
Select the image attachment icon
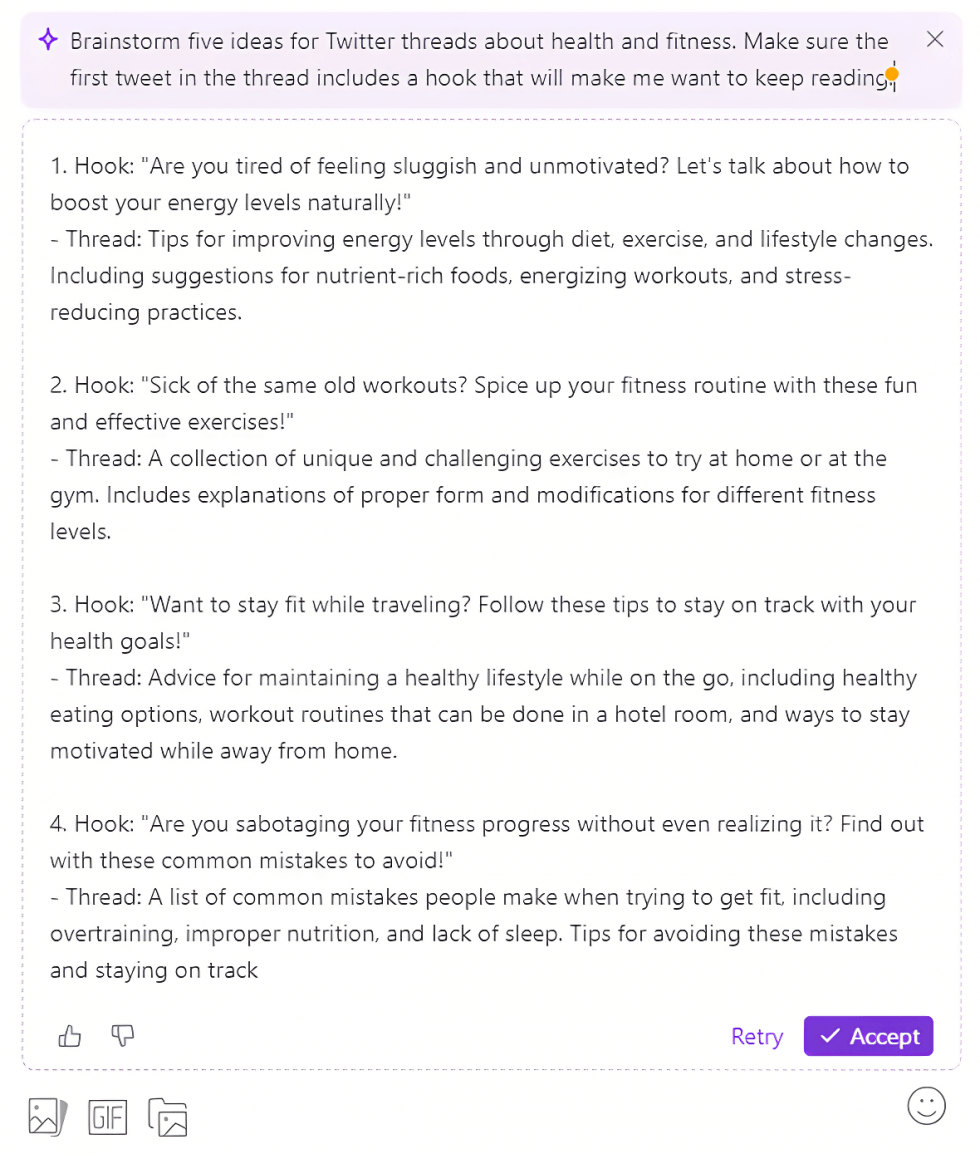click(46, 1116)
